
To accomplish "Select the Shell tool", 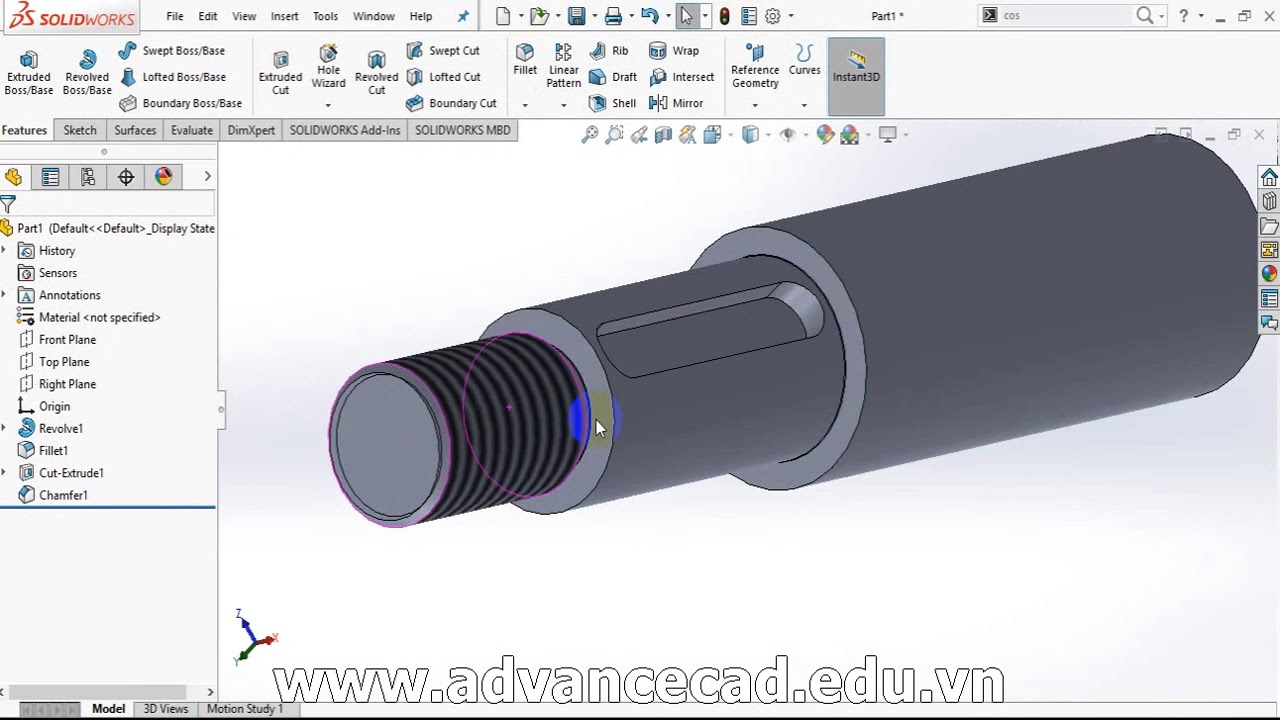I will point(613,103).
